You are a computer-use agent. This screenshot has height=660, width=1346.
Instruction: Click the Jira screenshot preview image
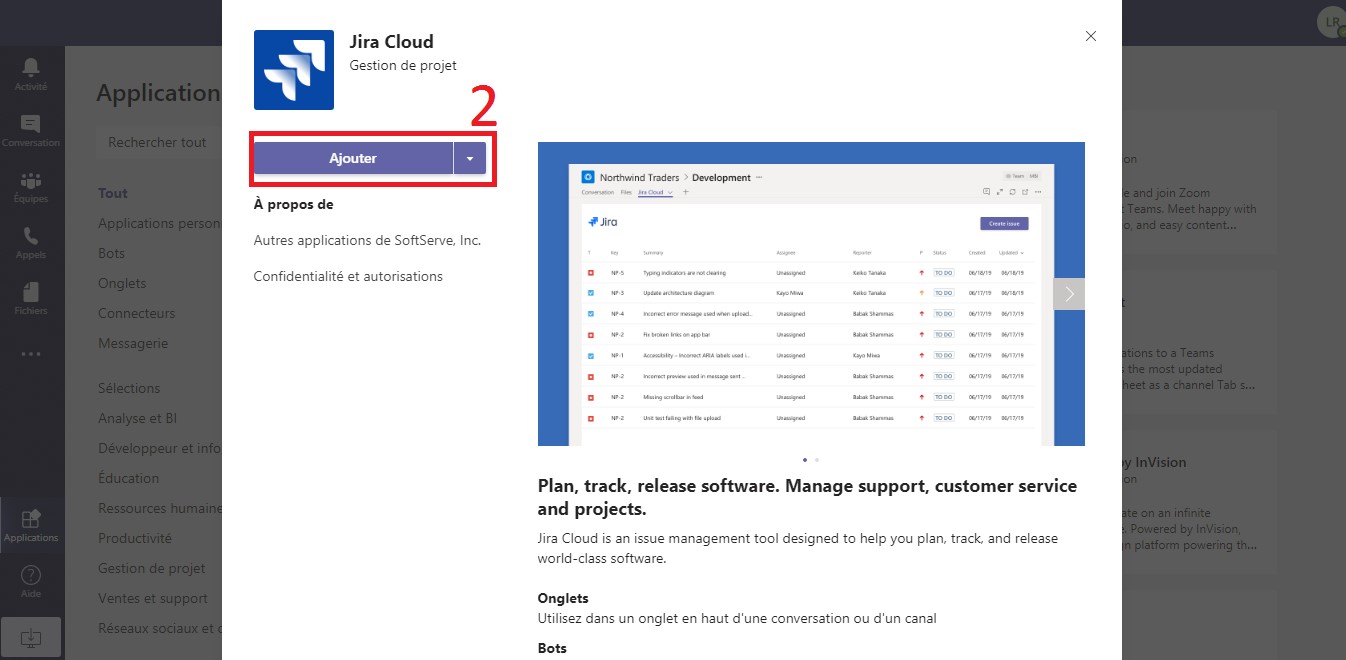coord(811,294)
